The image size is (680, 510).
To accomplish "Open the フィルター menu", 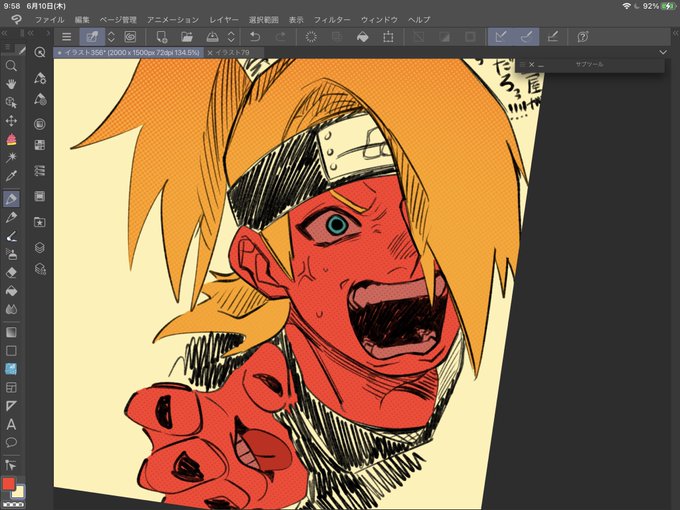I will (332, 20).
